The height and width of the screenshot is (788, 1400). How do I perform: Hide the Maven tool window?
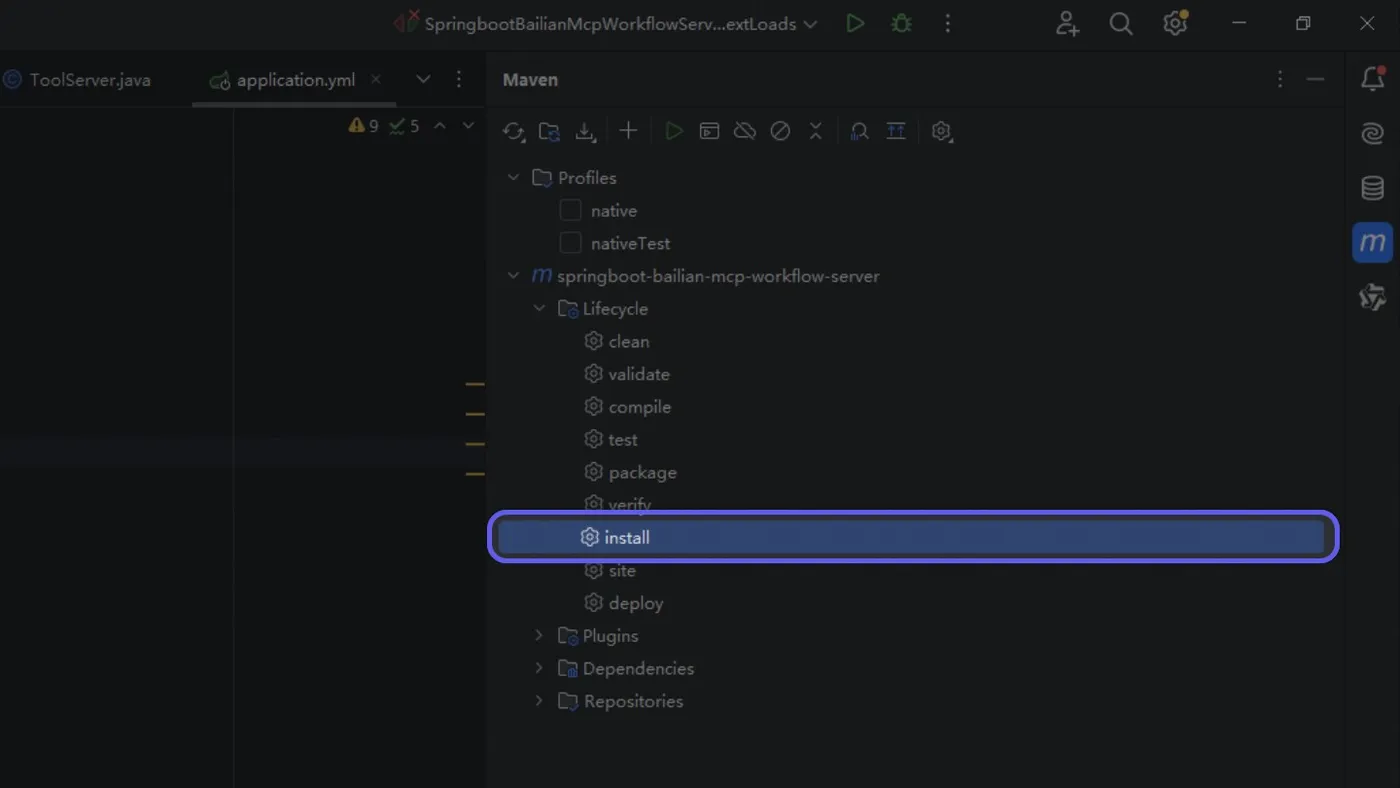coord(1316,79)
